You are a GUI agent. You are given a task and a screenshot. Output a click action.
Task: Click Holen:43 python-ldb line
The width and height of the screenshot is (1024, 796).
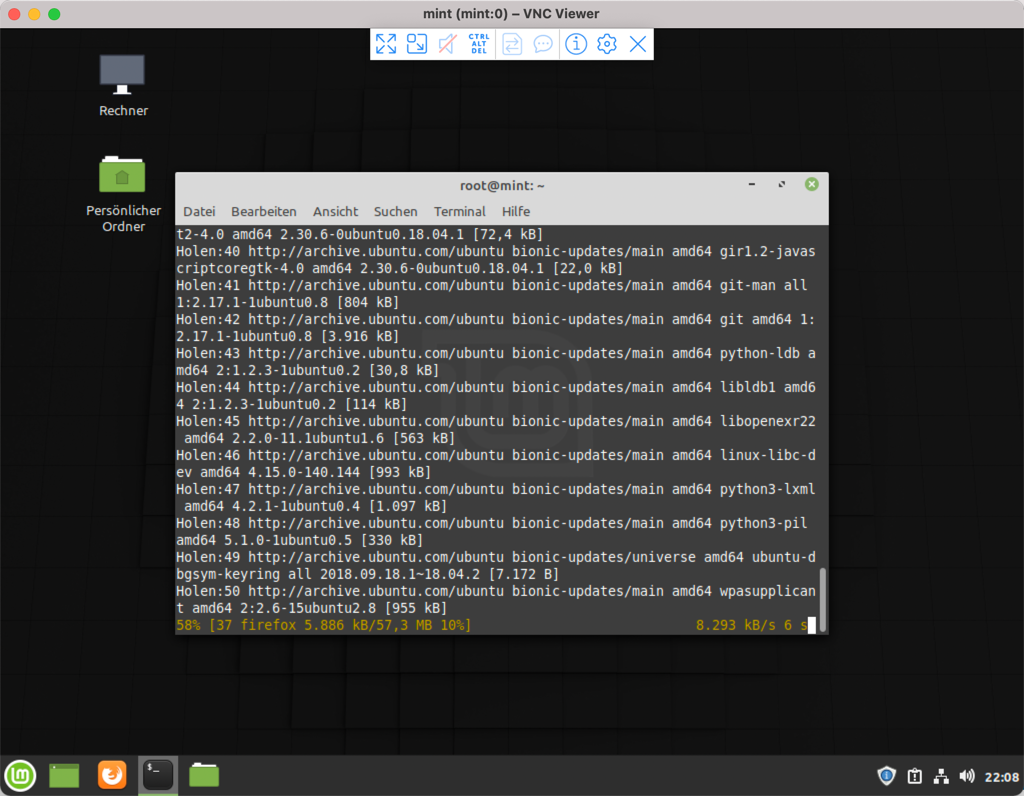(x=496, y=362)
